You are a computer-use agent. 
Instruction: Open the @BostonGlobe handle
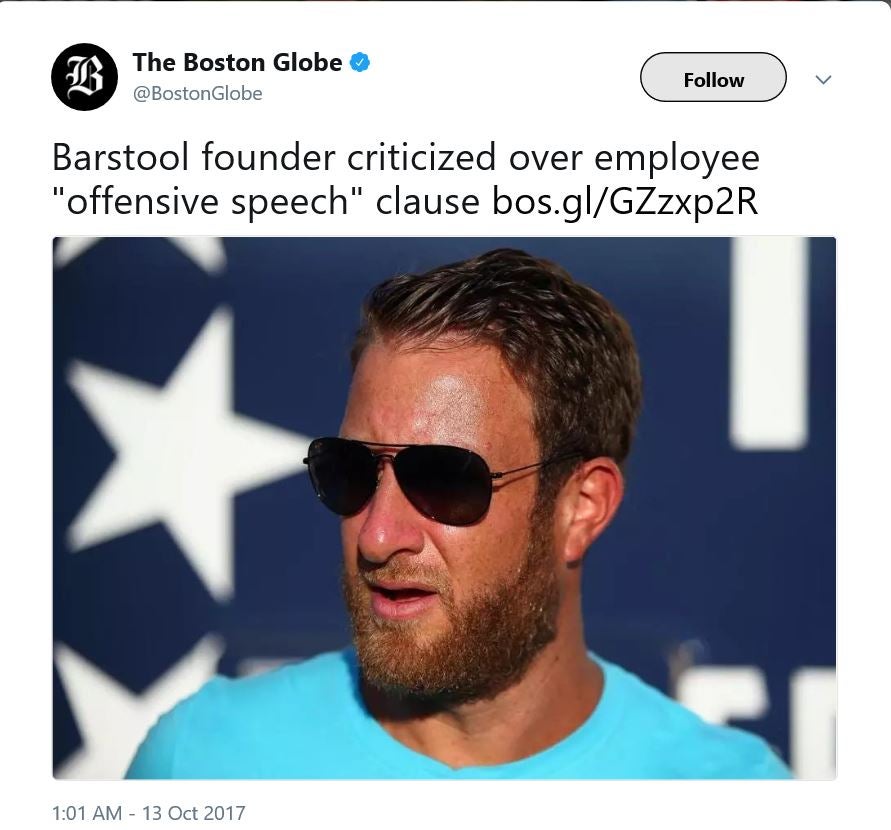tap(198, 93)
